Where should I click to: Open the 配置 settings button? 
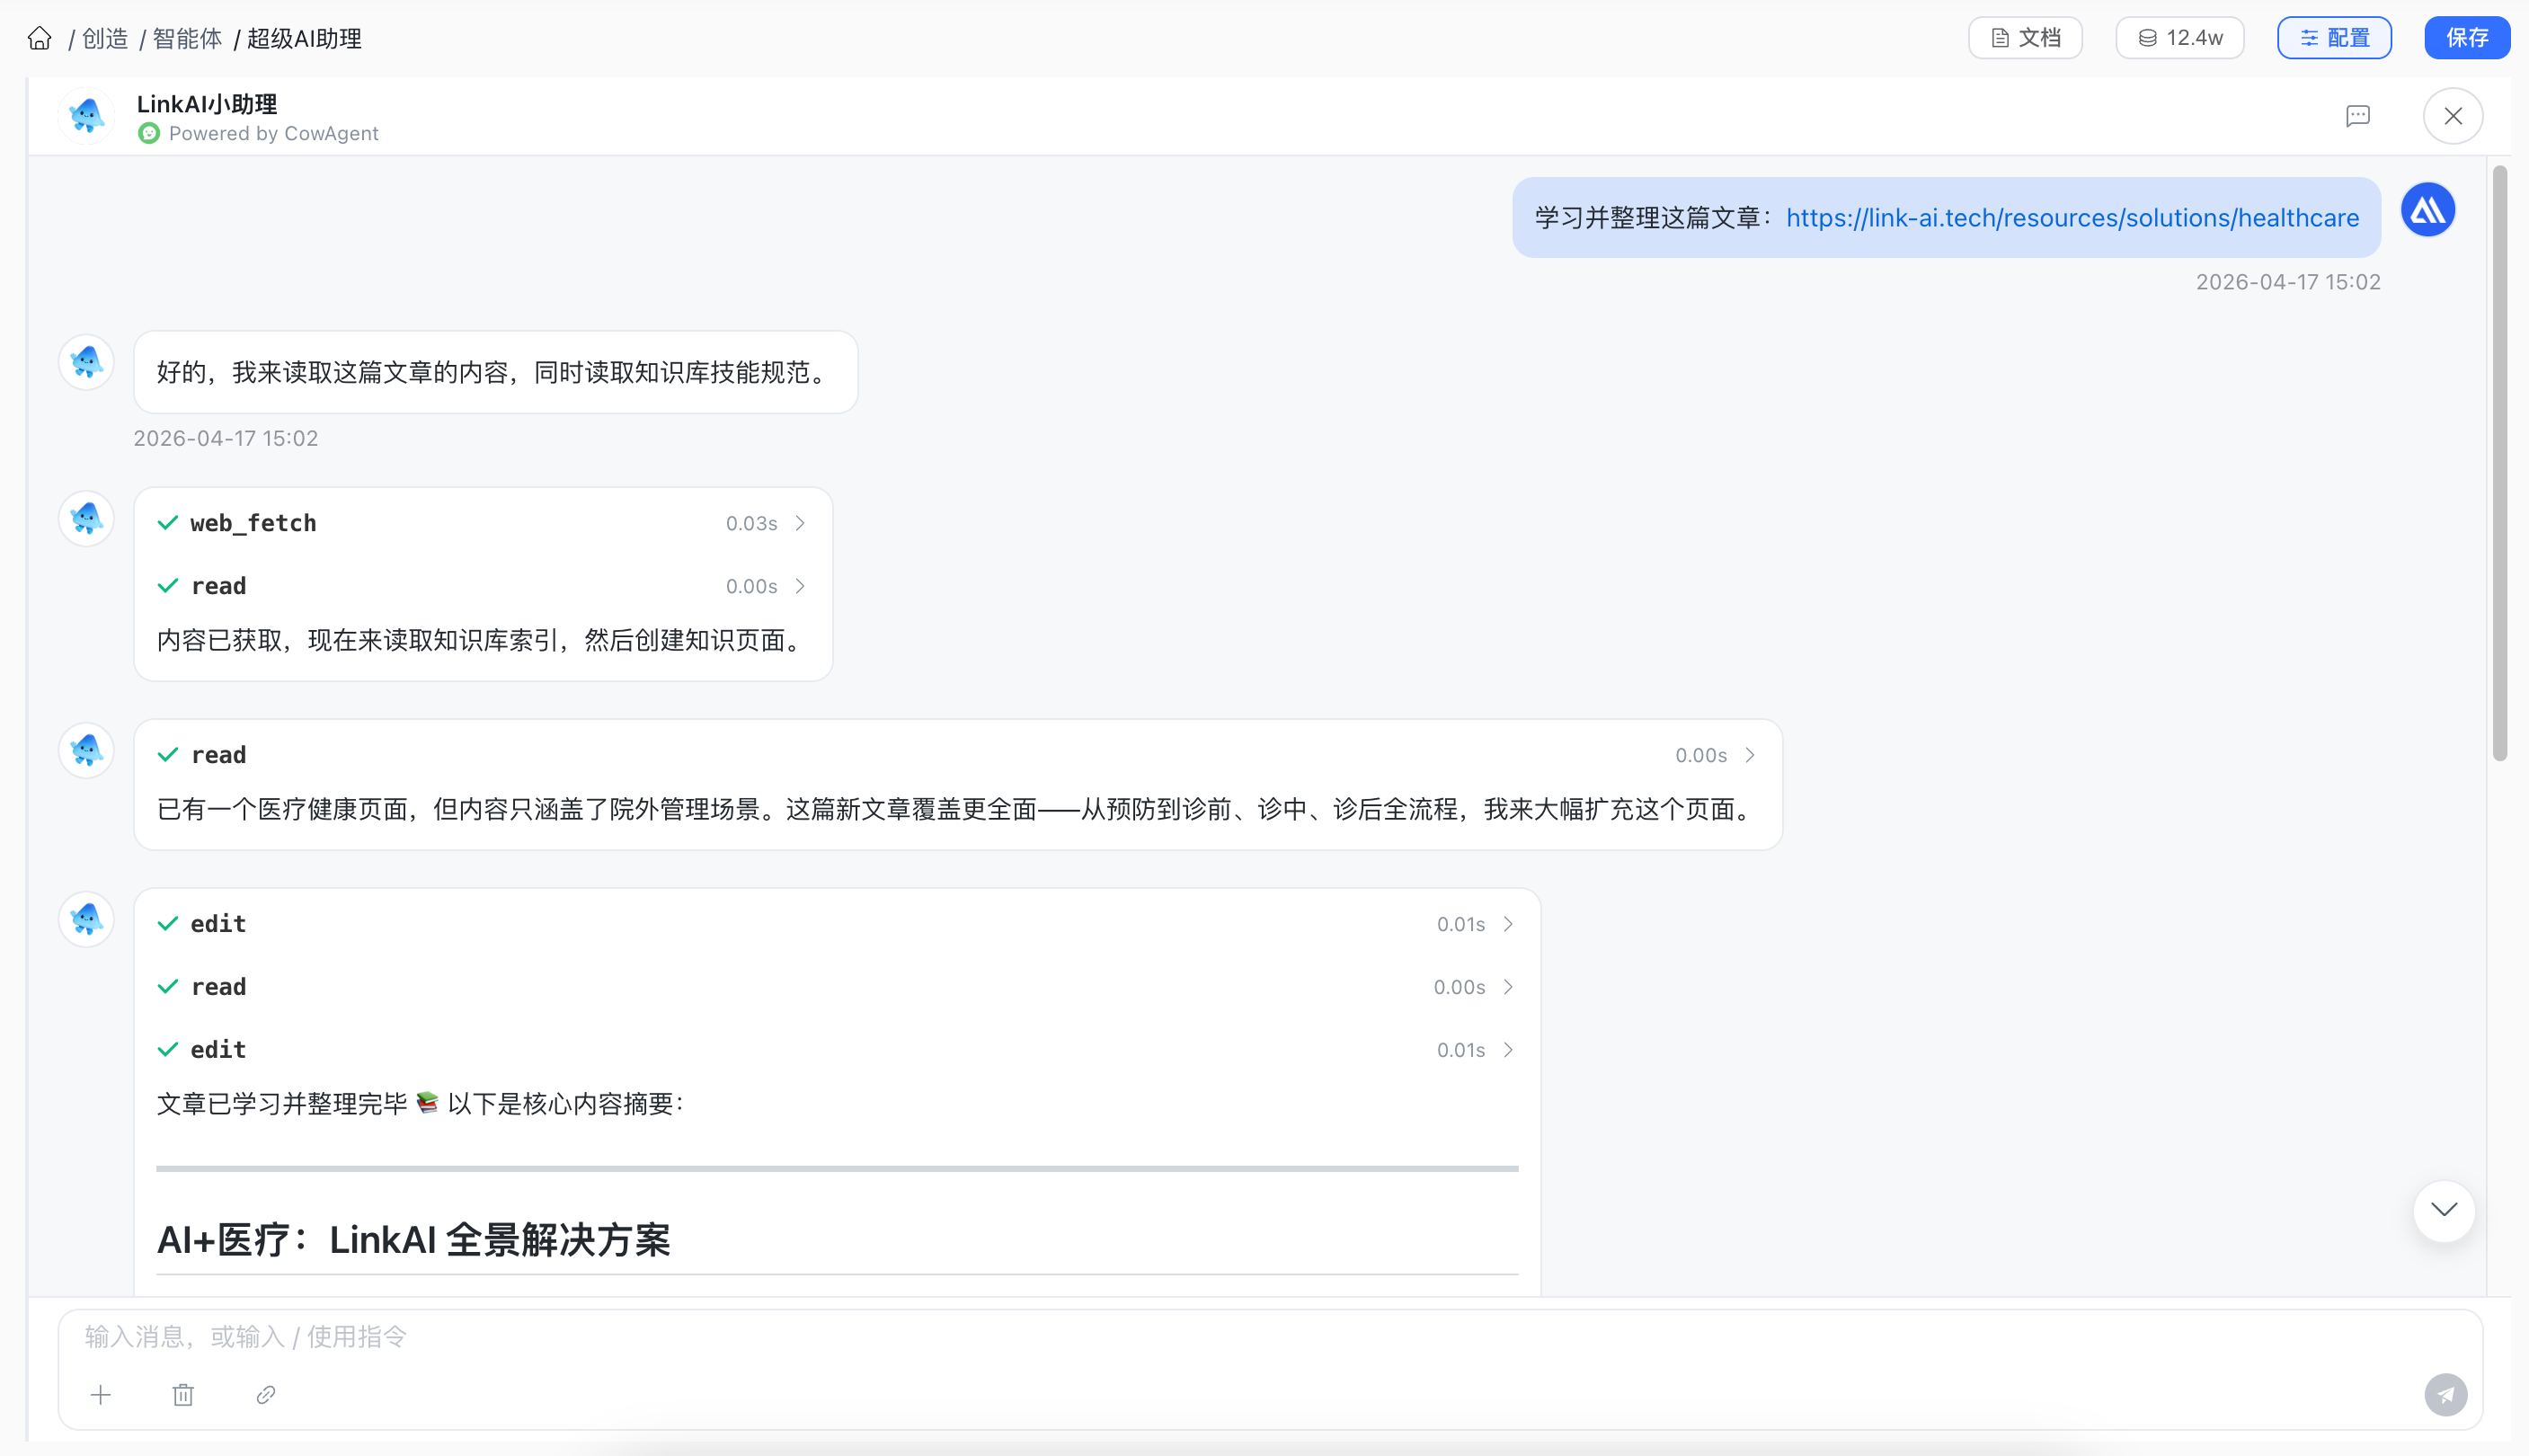click(x=2334, y=38)
